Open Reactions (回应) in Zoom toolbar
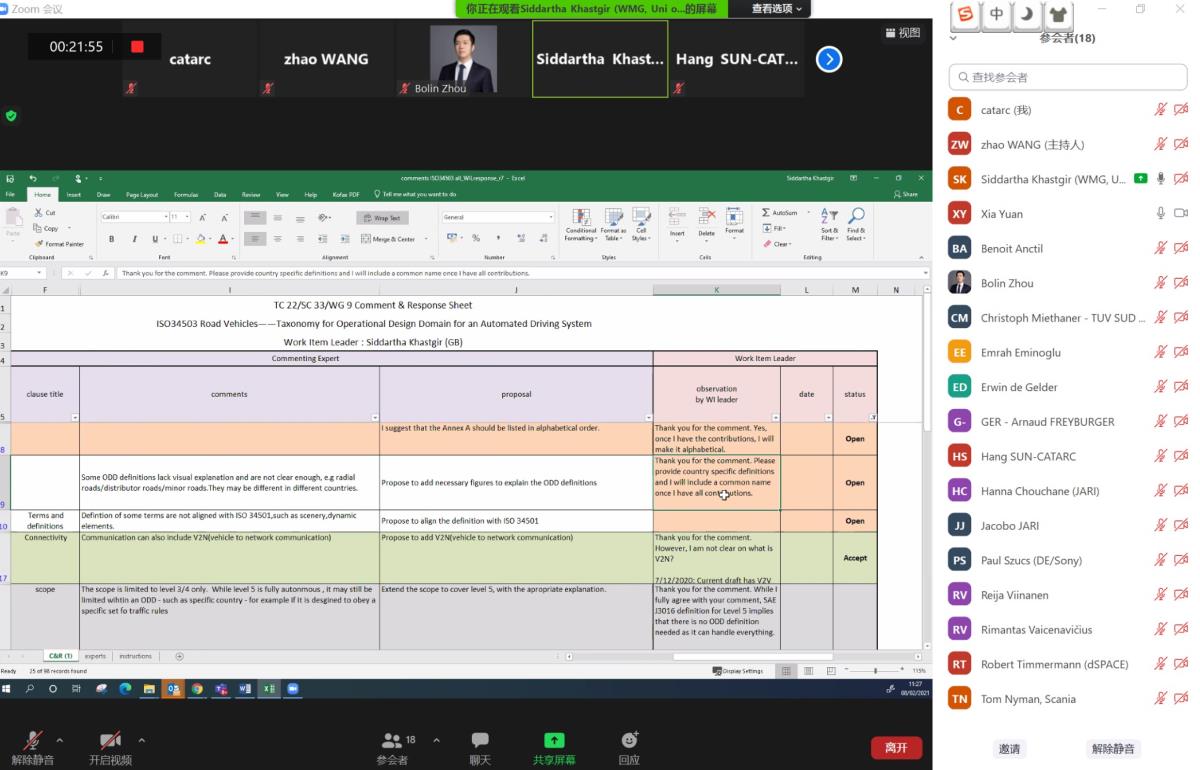1200x770 pixels. pos(629,747)
